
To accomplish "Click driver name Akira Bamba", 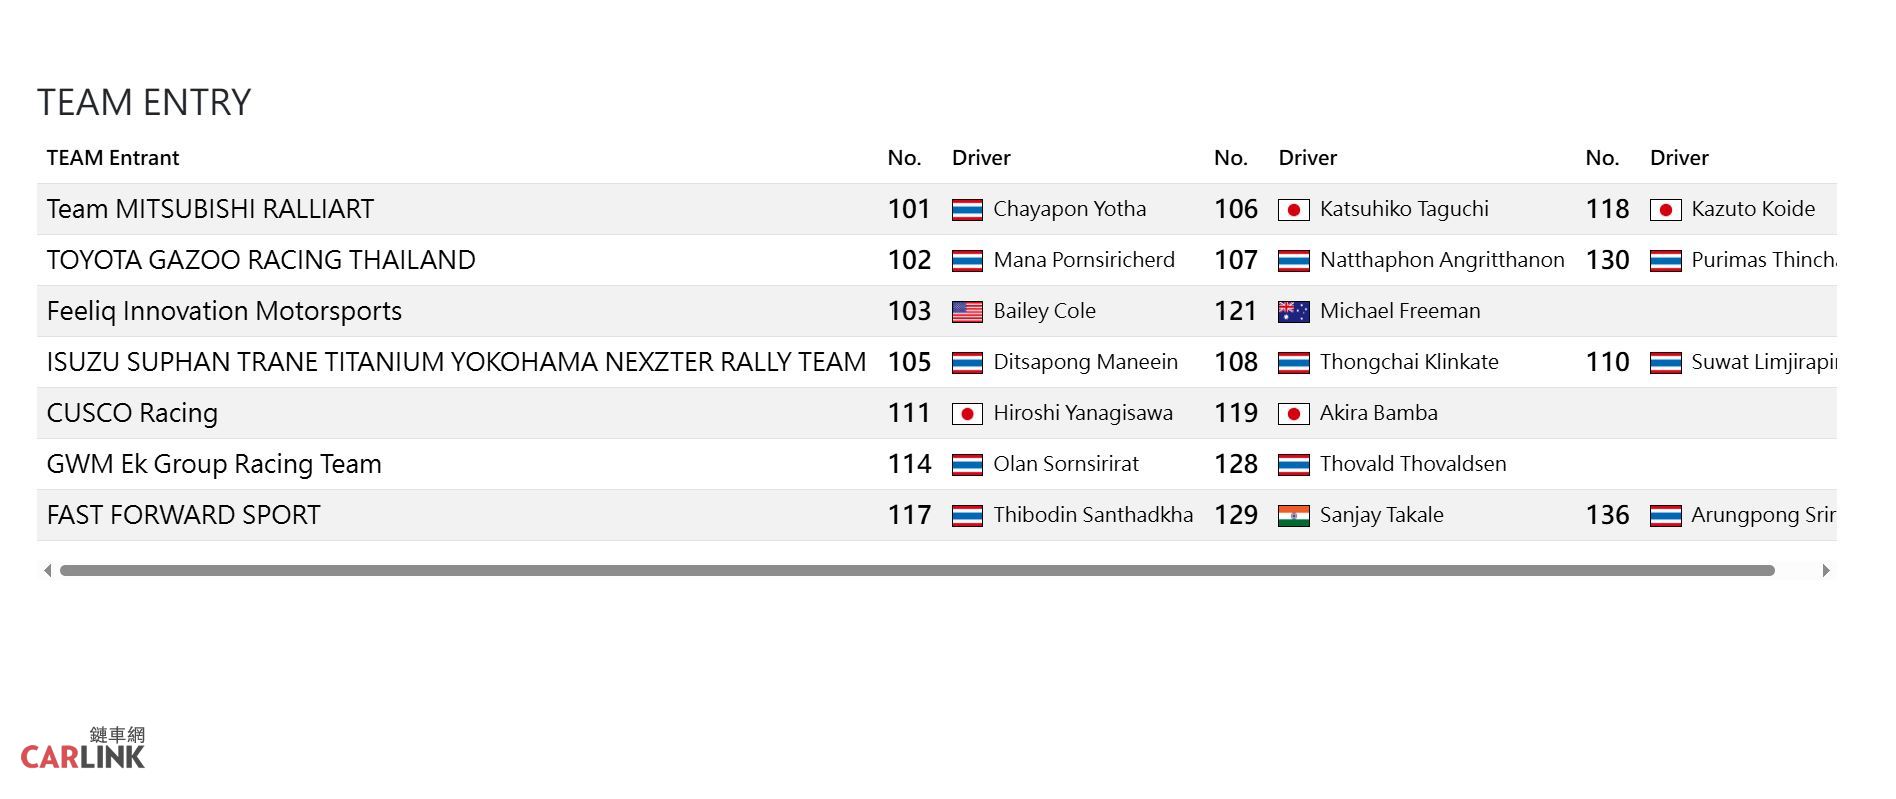I will point(1379,413).
